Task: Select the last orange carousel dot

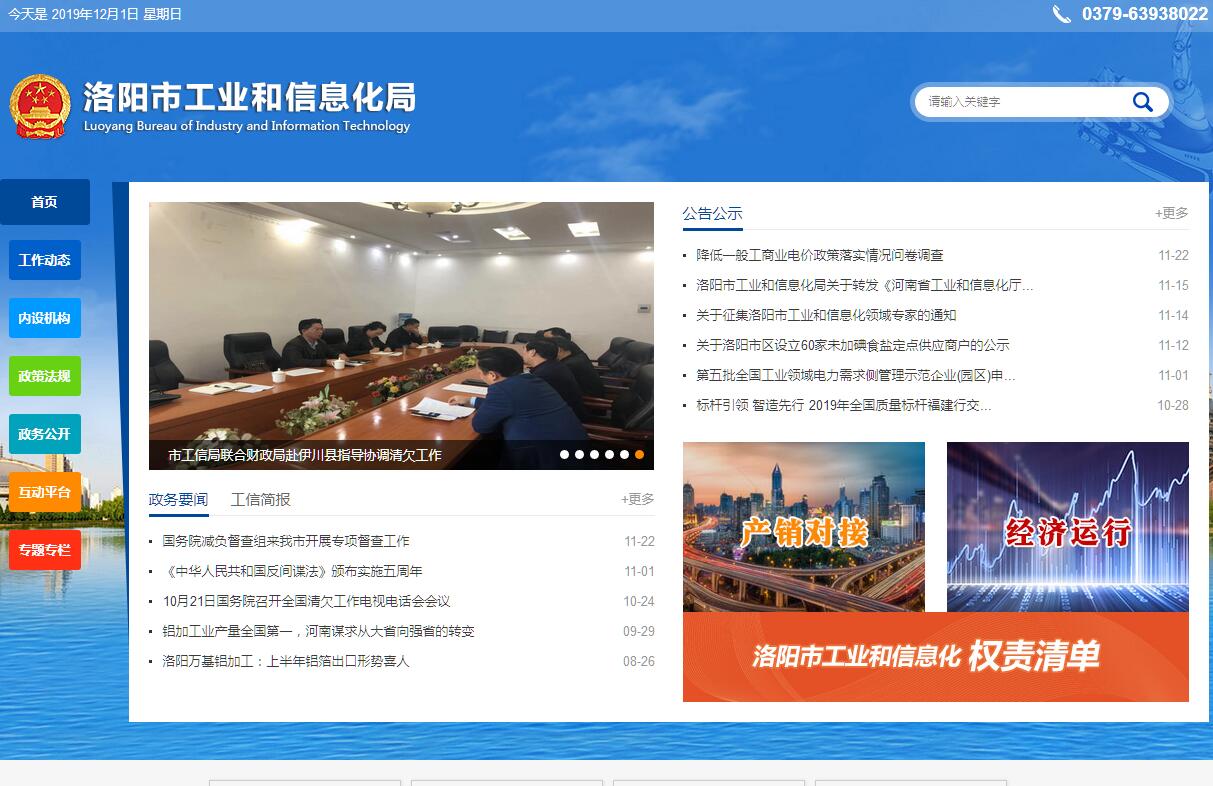Action: (639, 455)
